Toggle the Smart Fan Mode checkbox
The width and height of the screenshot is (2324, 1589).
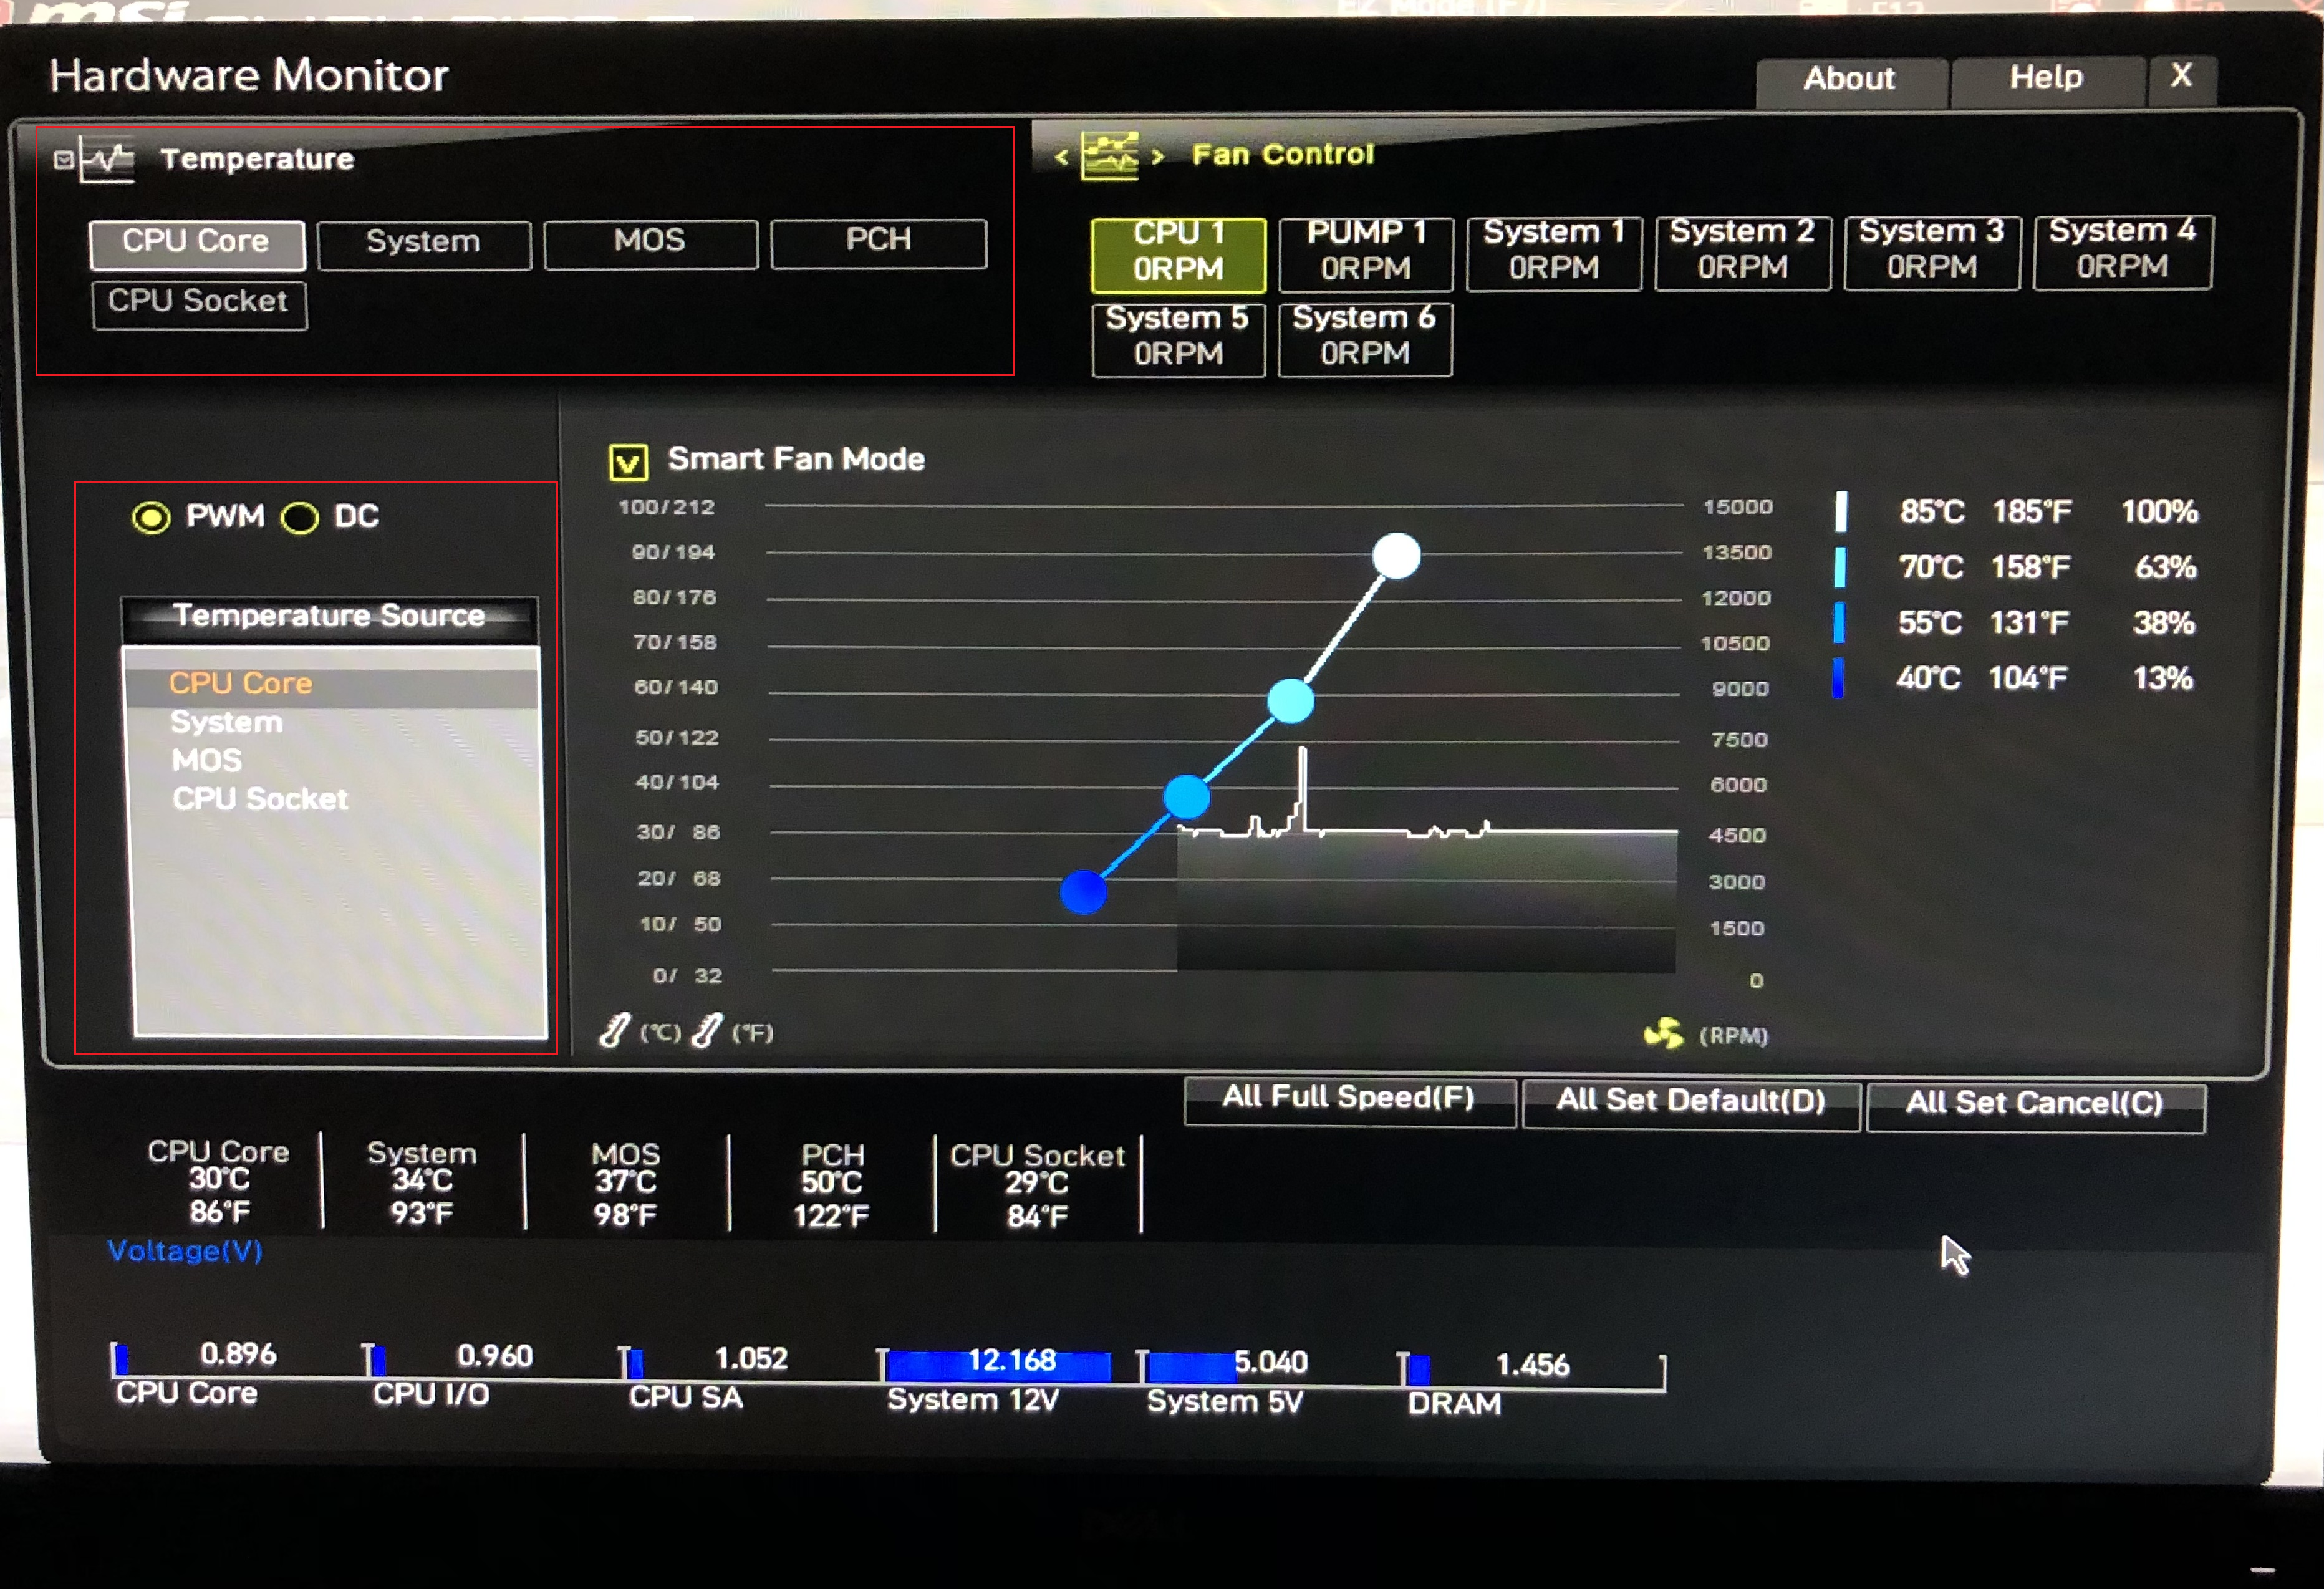(628, 462)
